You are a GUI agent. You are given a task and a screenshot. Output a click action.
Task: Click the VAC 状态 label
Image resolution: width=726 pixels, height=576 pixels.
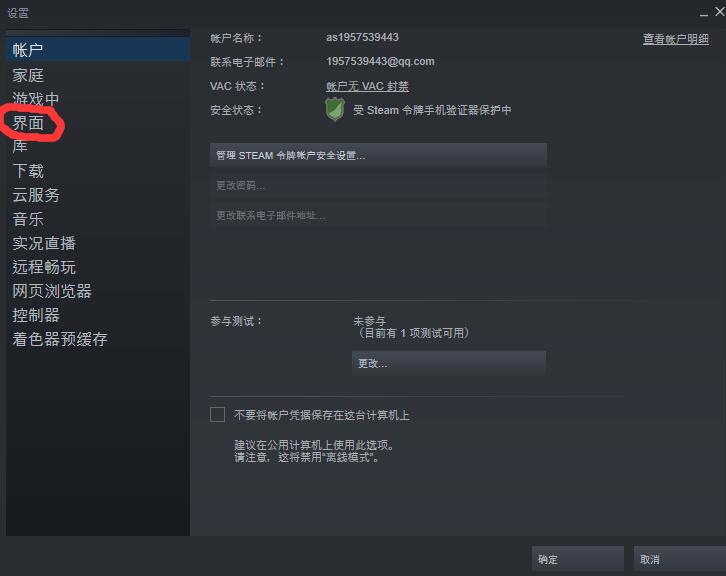click(x=237, y=86)
